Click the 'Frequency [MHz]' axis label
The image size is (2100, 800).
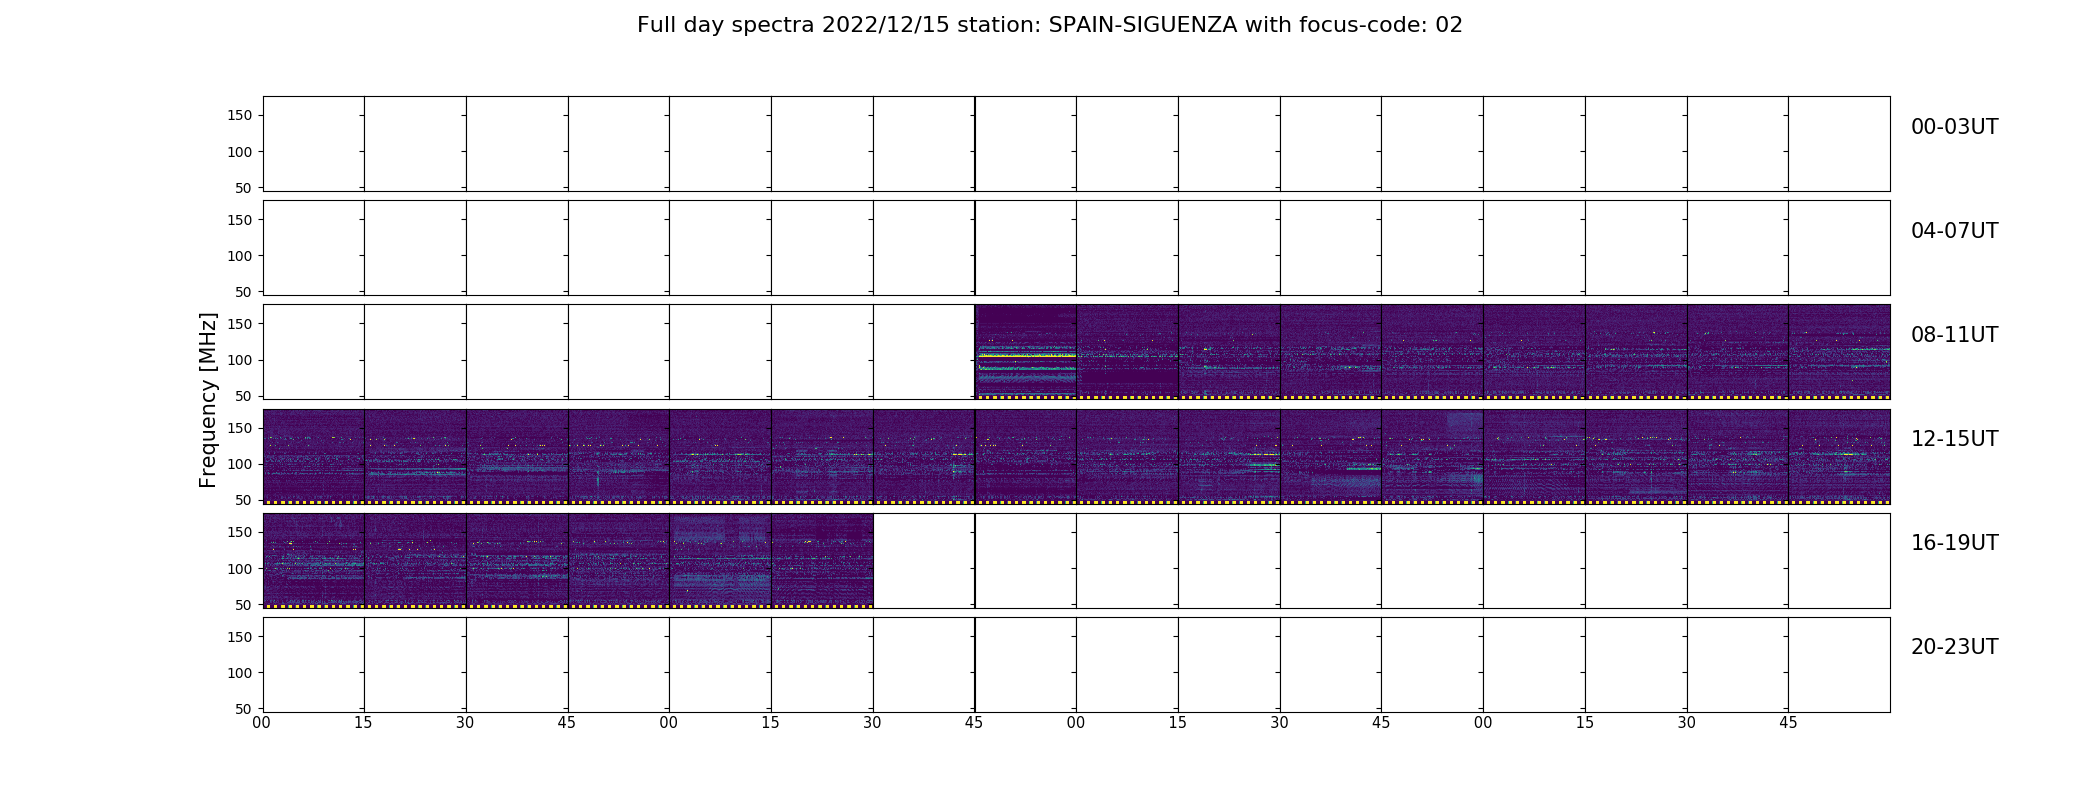[x=208, y=400]
